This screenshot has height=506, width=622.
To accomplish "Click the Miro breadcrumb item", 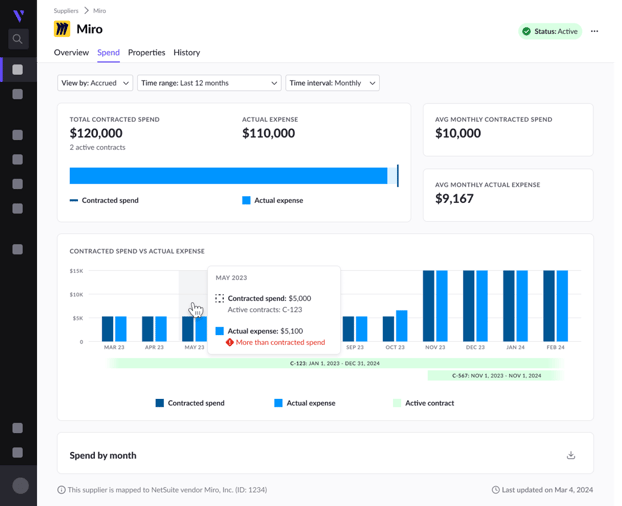I will tap(100, 11).
